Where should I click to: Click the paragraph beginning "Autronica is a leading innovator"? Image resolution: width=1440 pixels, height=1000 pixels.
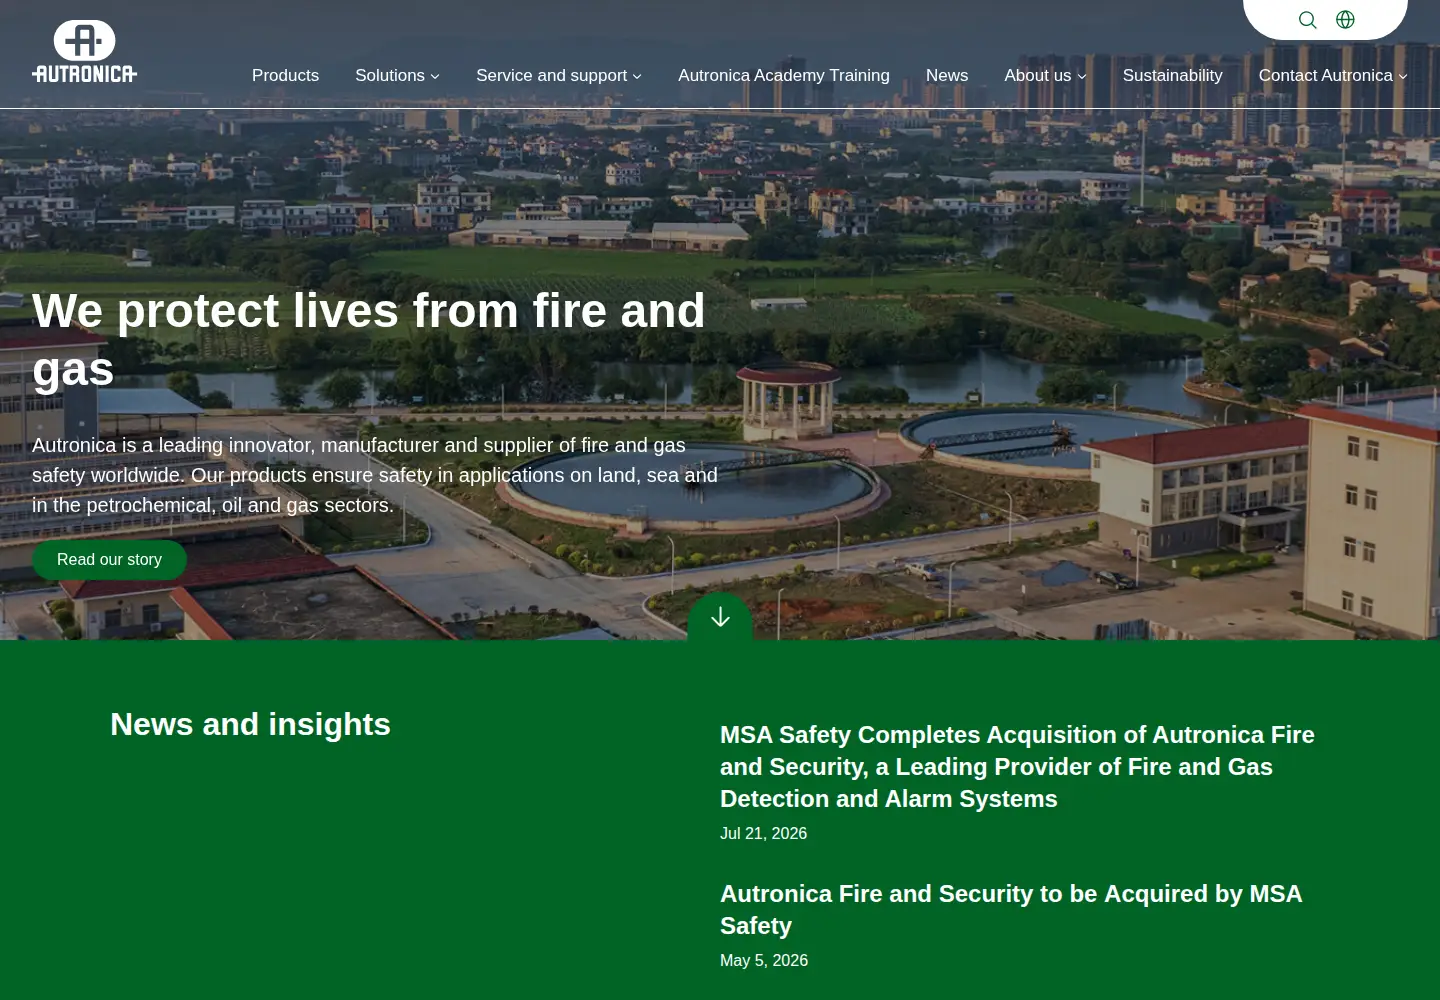(375, 475)
